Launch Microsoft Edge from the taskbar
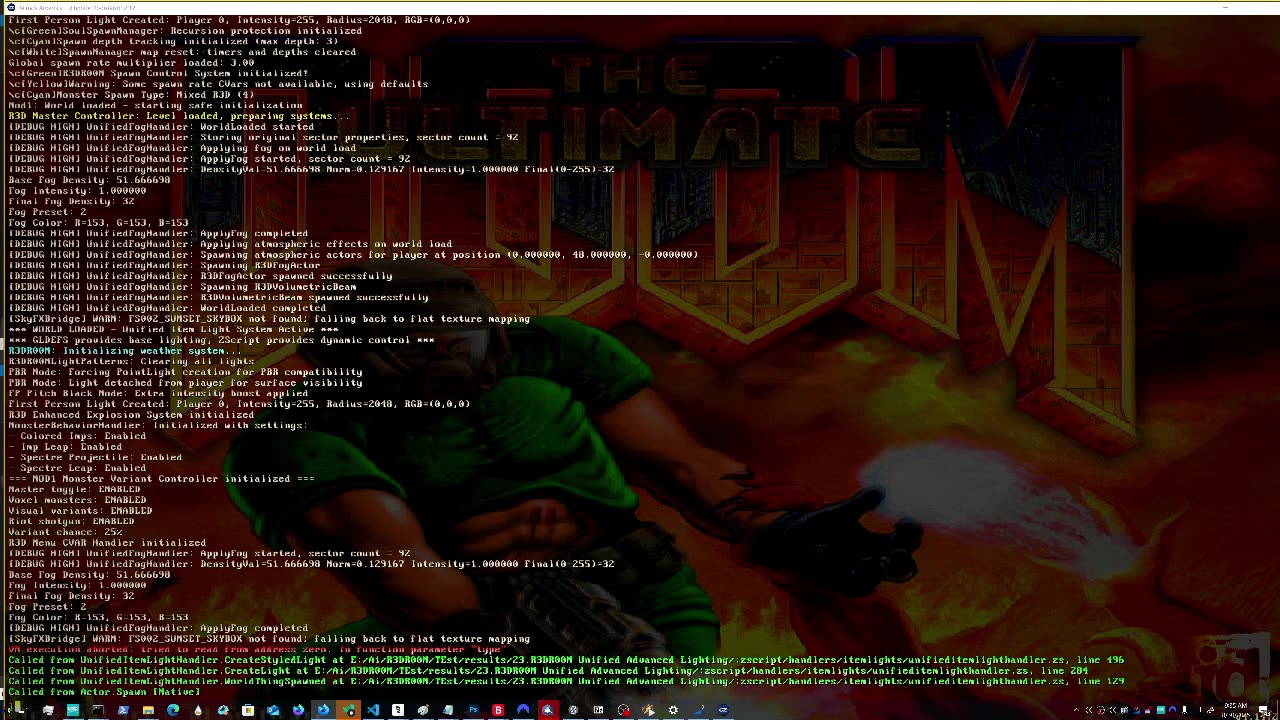Image resolution: width=1280 pixels, height=720 pixels. (172, 710)
